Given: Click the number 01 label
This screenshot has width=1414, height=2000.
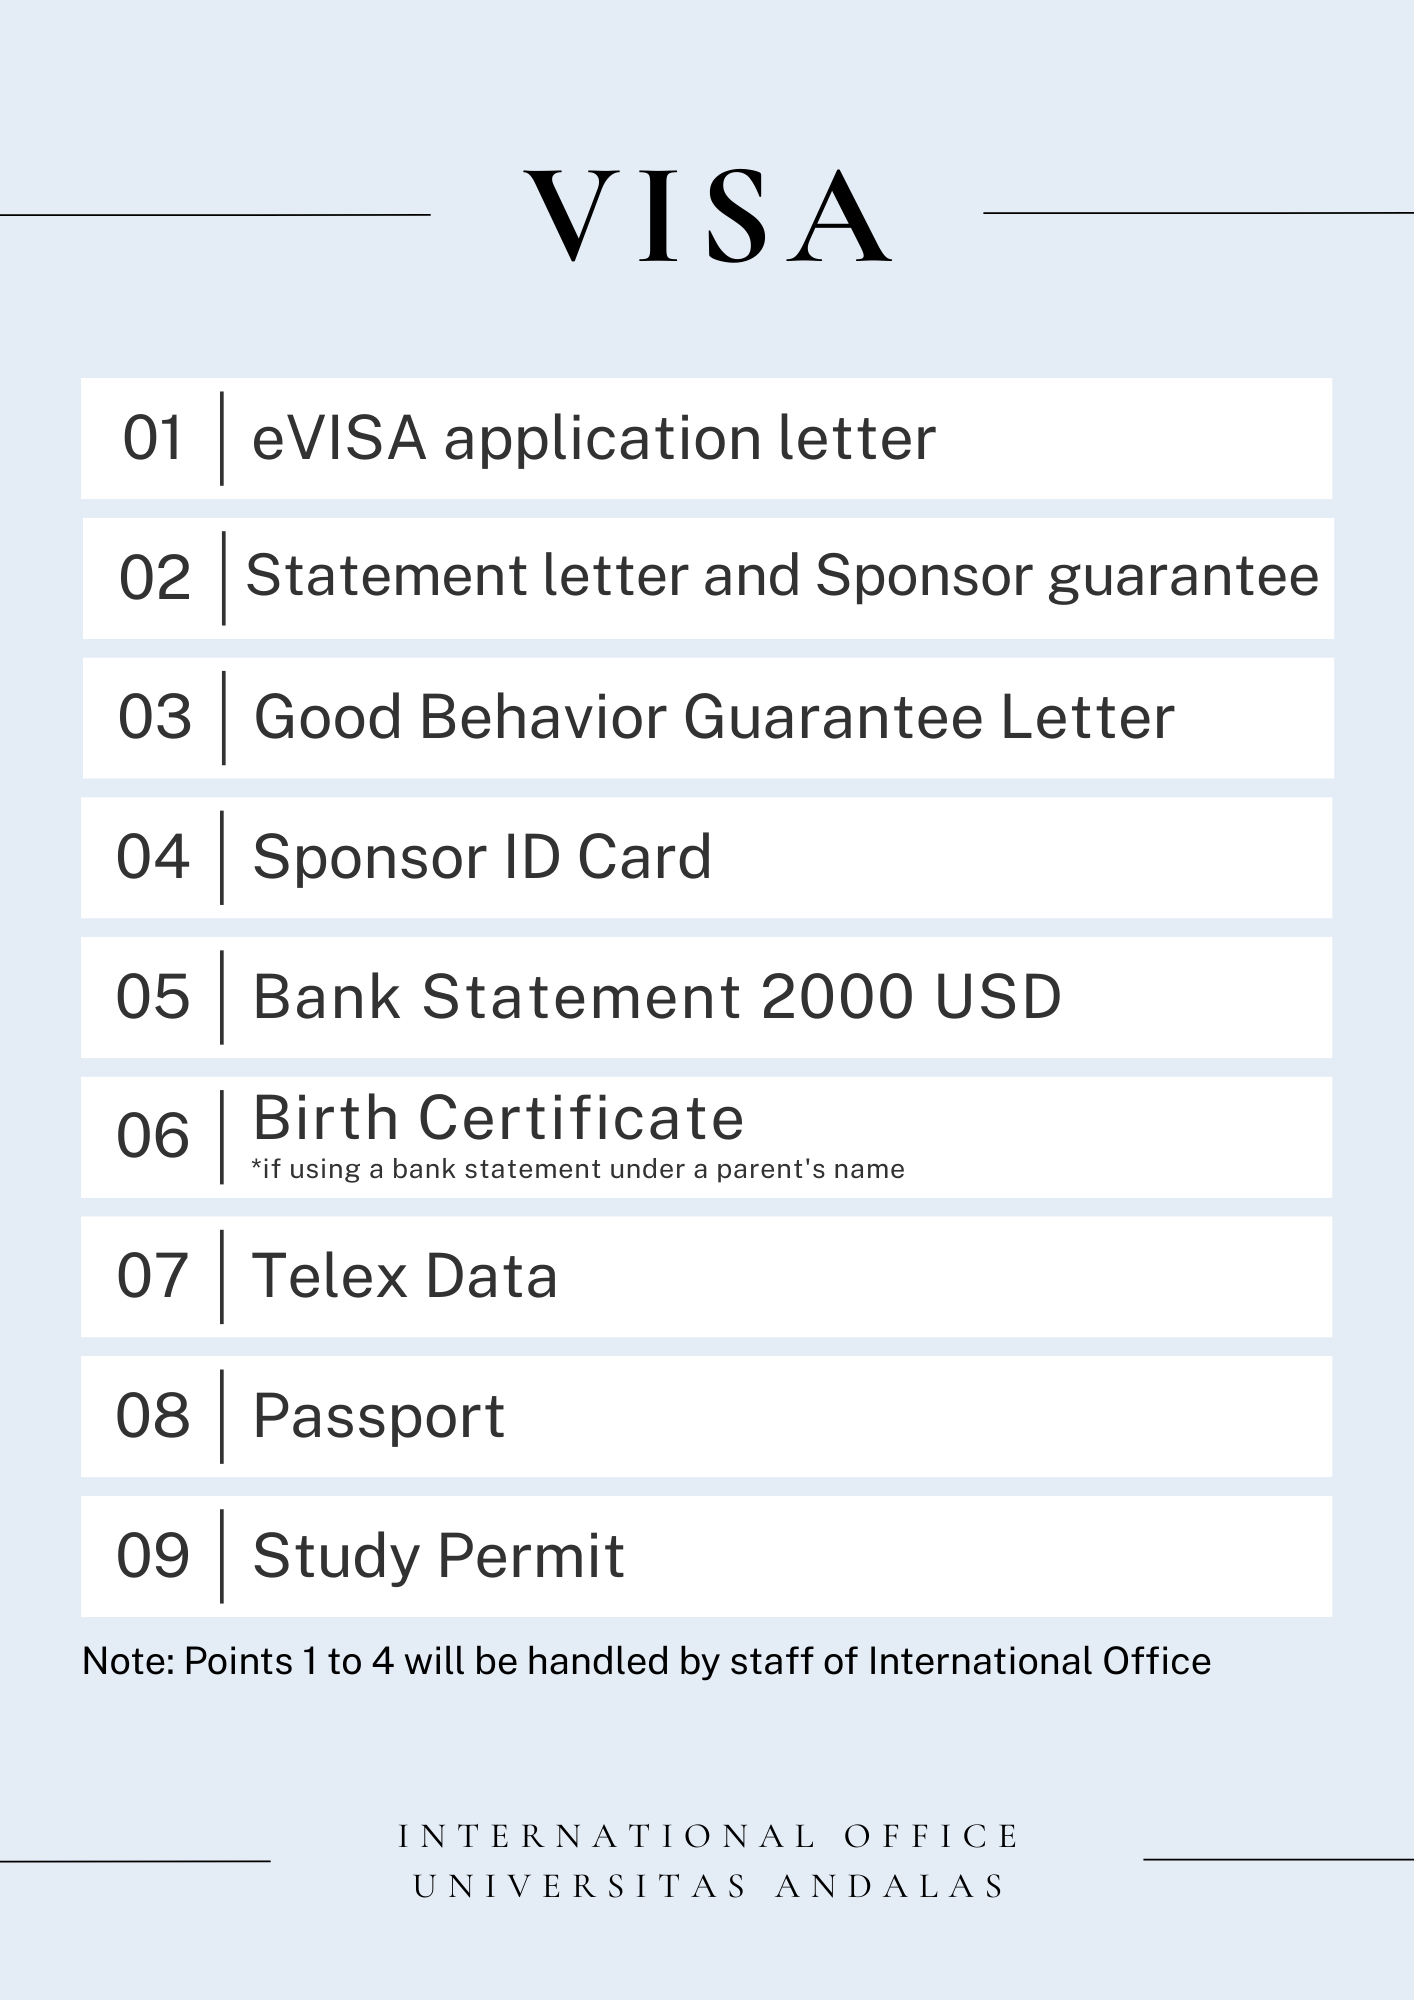Looking at the screenshot, I should (153, 438).
